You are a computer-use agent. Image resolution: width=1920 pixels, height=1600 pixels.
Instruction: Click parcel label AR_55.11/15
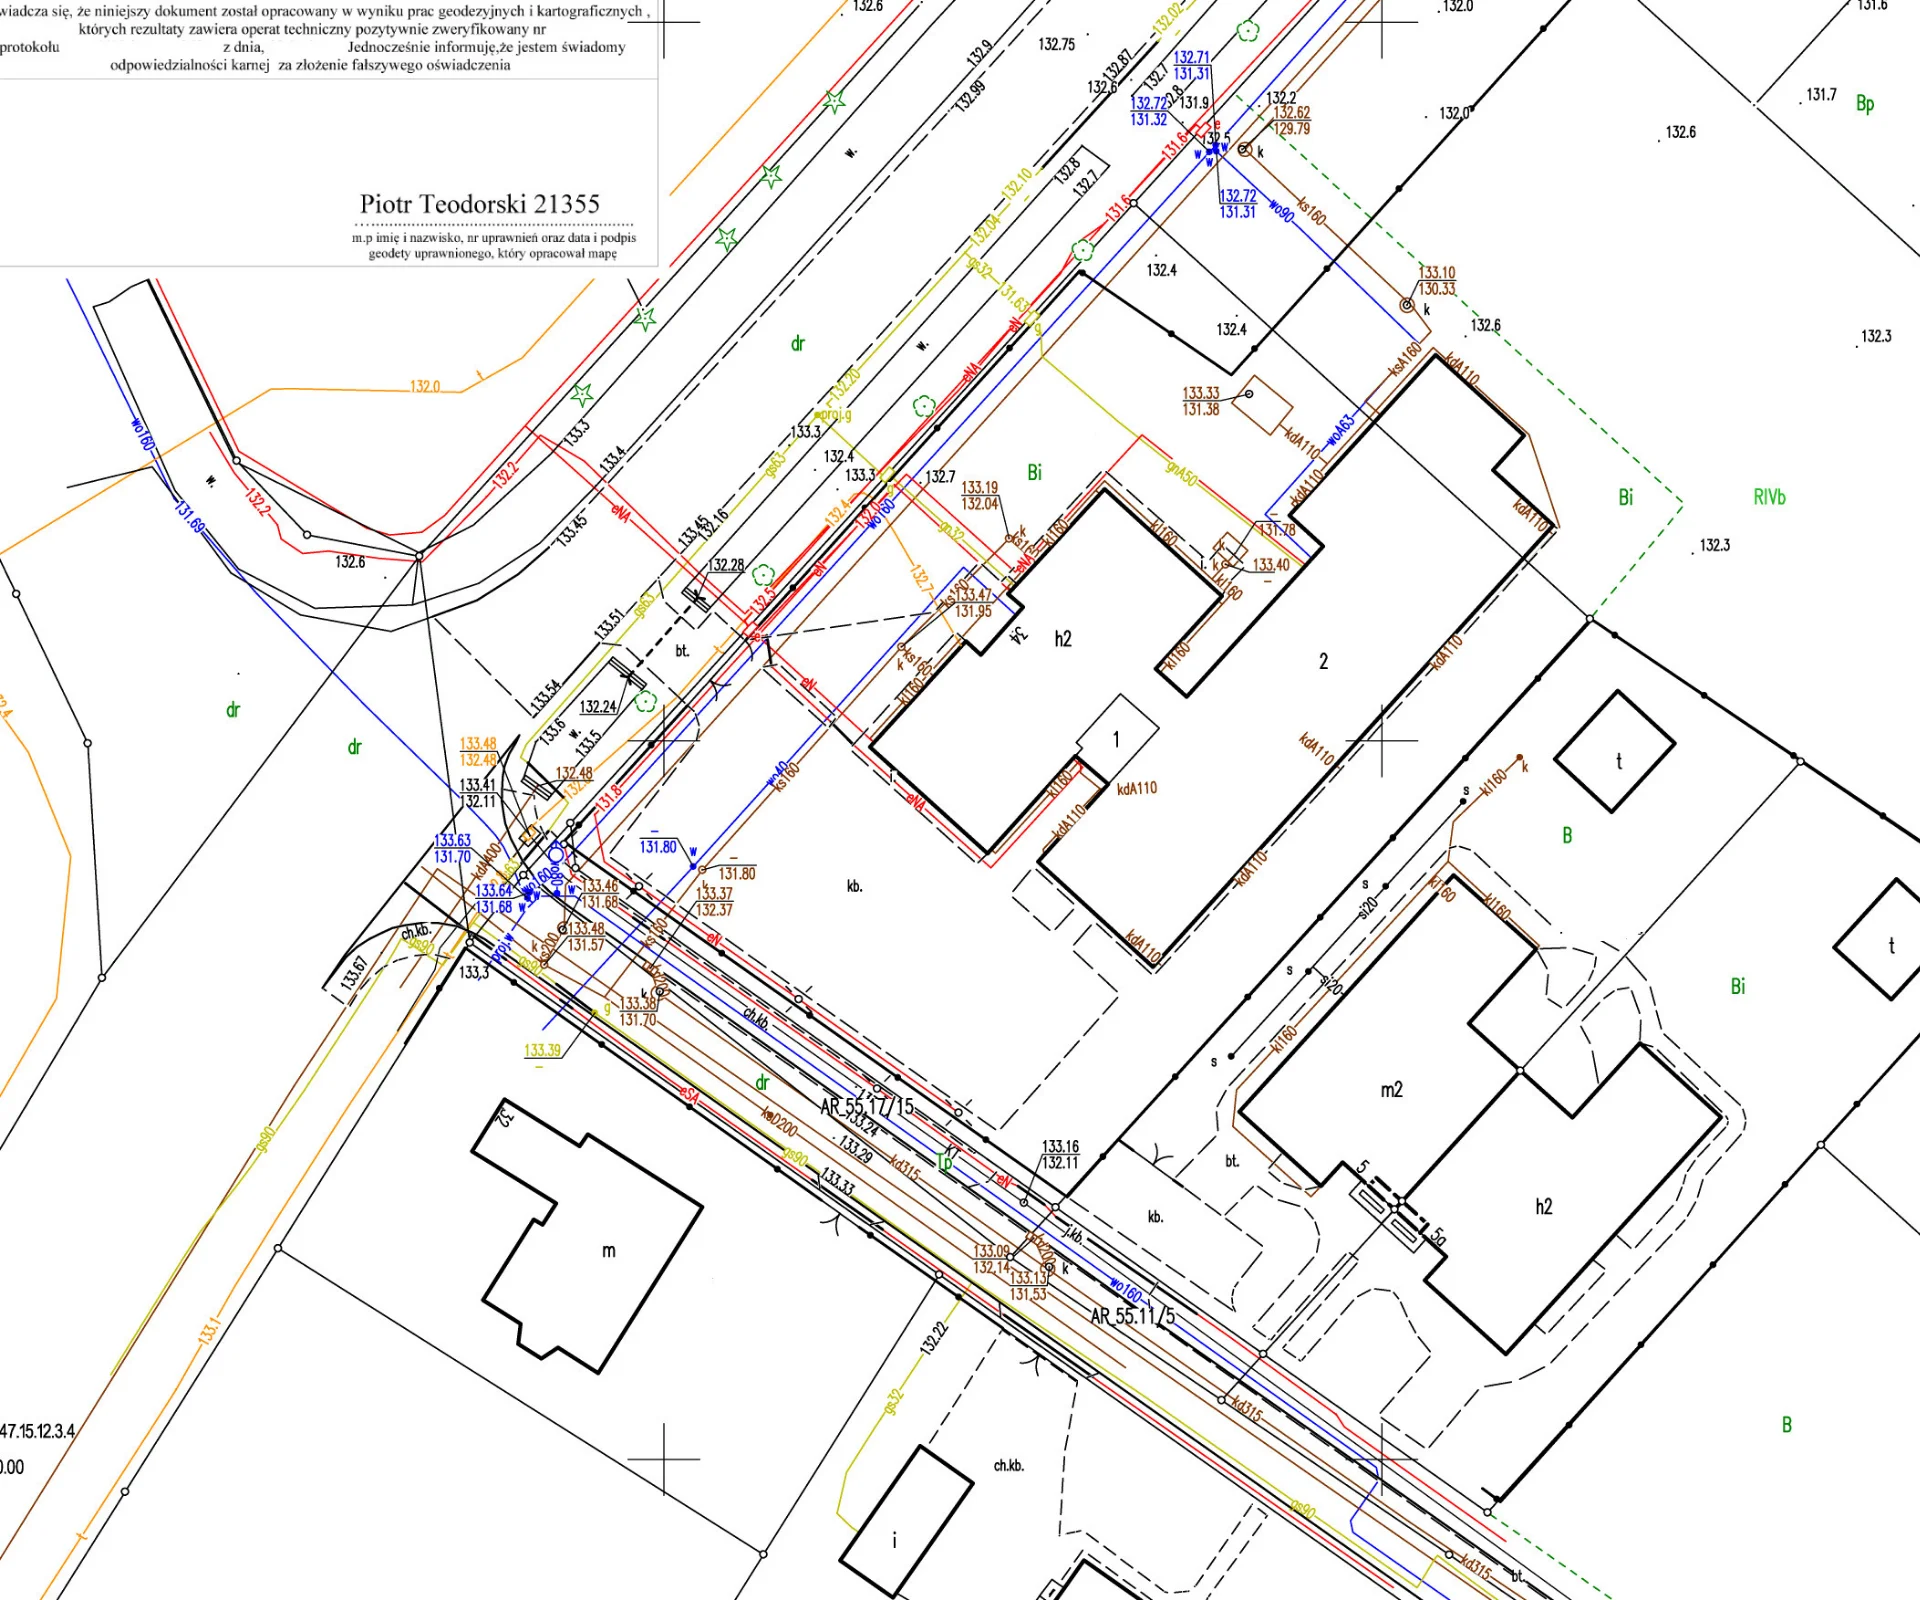tap(866, 1106)
